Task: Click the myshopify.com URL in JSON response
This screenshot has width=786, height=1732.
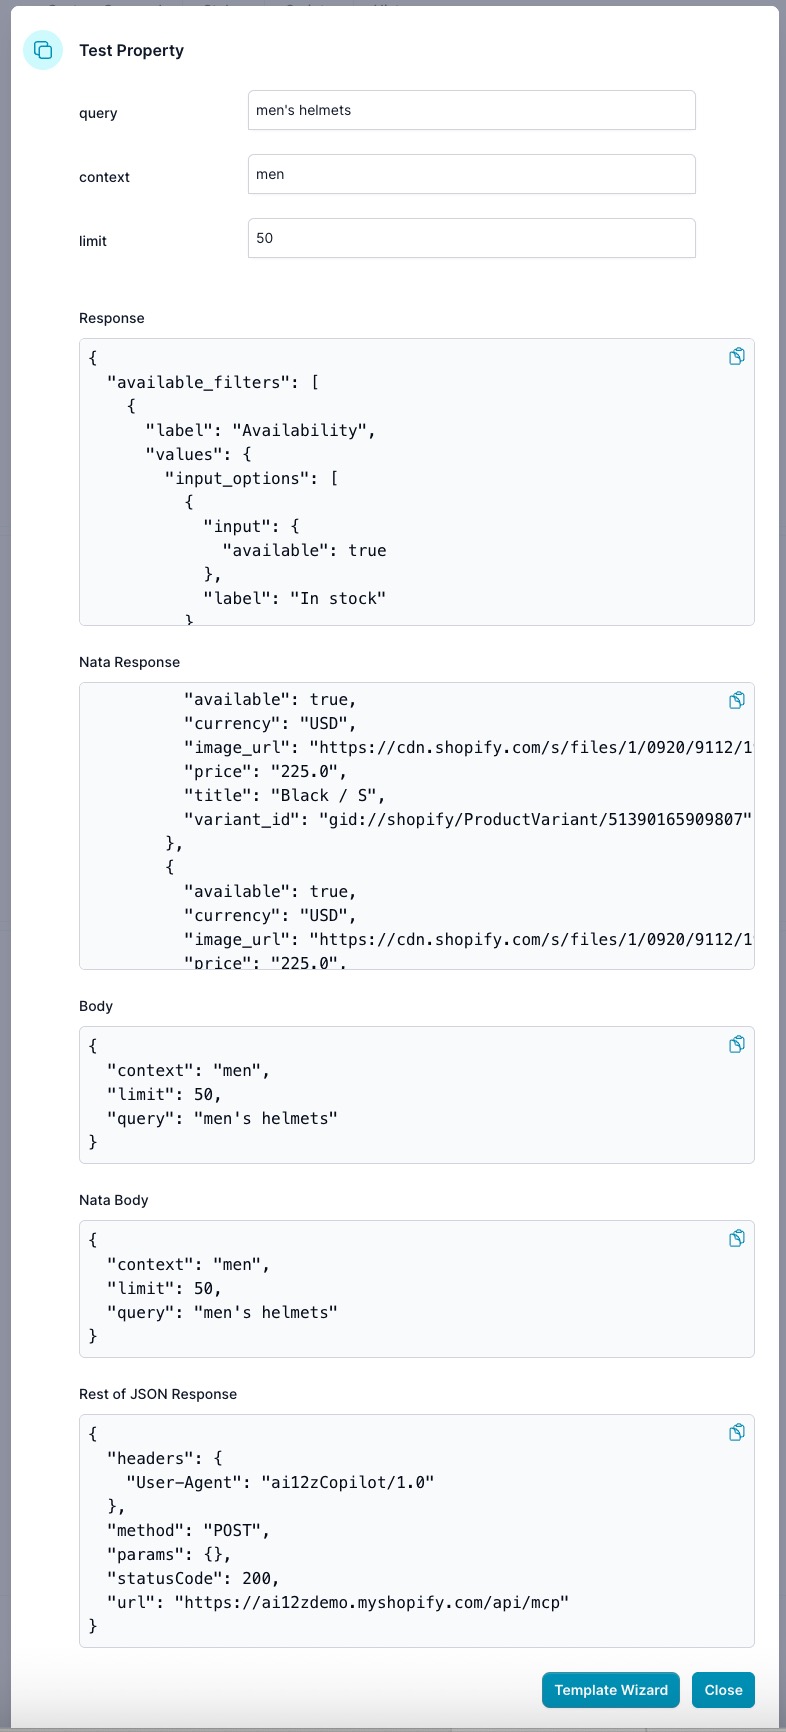Action: [x=371, y=1602]
